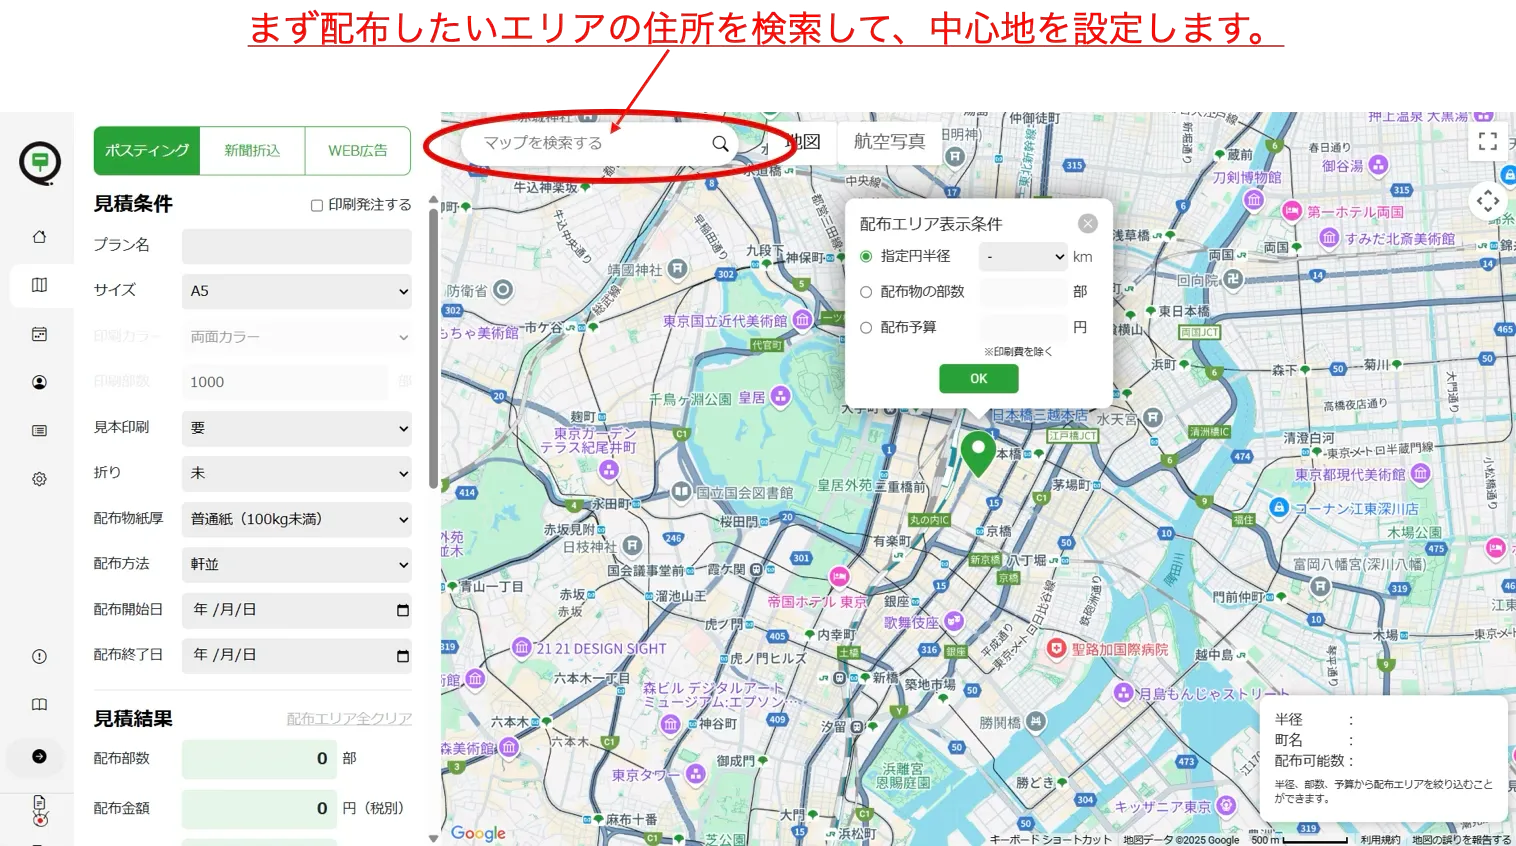Click the 東京都現代美術館 marker icon
Viewport: 1516px width, 846px height.
point(1420,473)
